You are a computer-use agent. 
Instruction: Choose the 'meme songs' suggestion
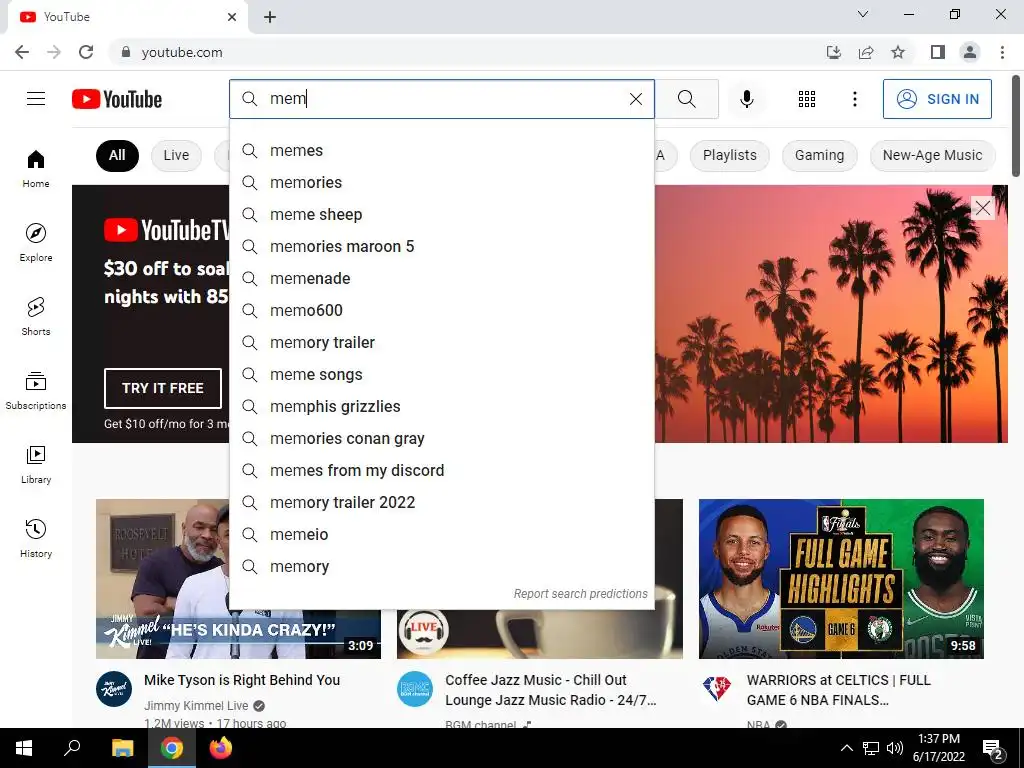(441, 374)
